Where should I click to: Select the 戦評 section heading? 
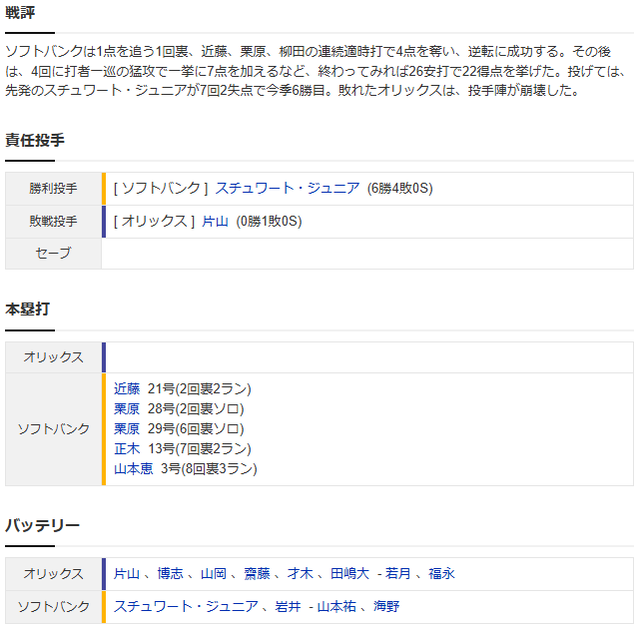(20, 13)
